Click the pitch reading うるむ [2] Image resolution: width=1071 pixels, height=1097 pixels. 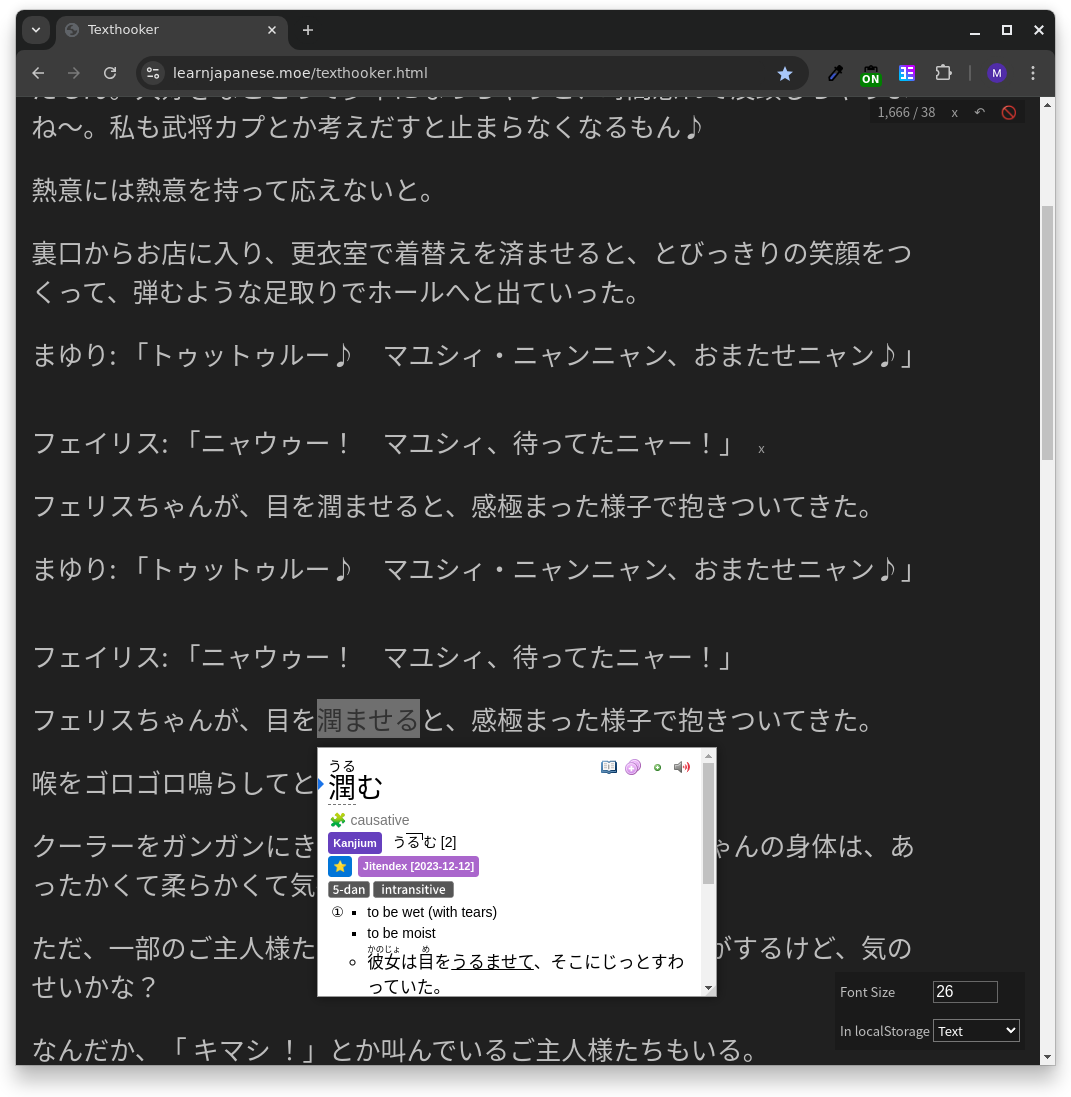(x=424, y=842)
